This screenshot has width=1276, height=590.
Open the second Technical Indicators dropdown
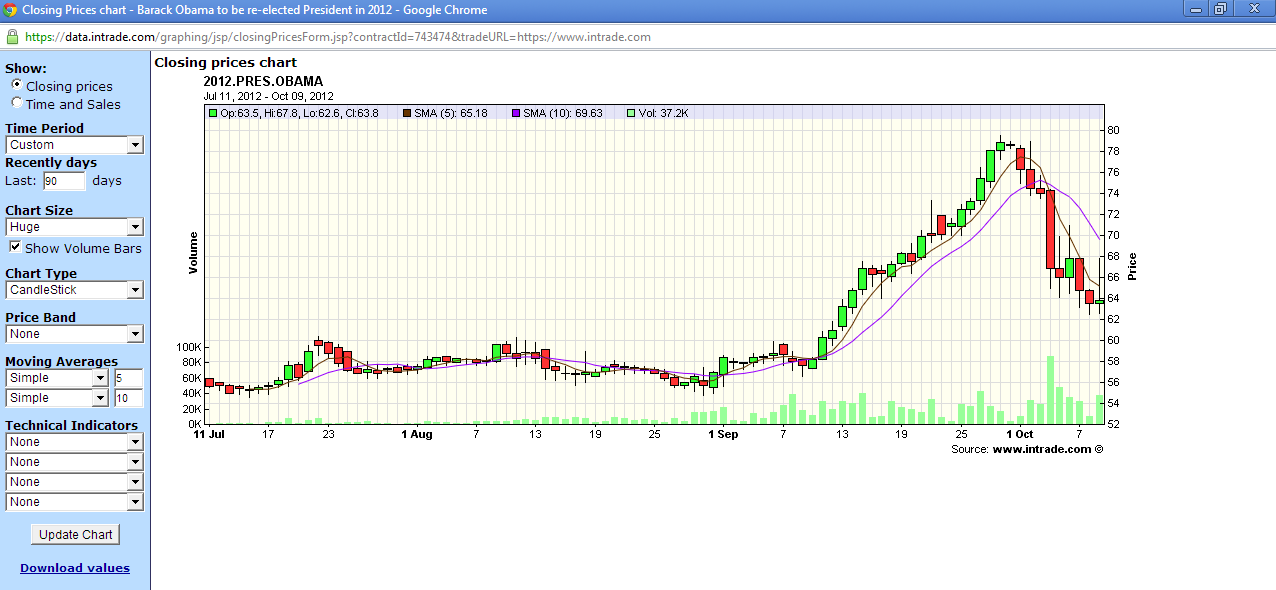coord(75,462)
